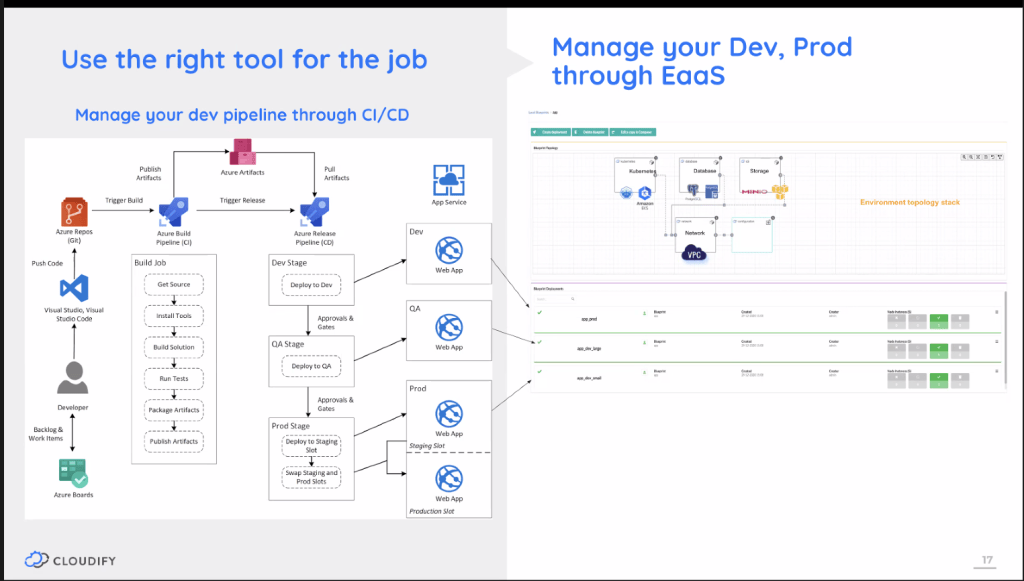Click the Build Solution build step

(174, 347)
